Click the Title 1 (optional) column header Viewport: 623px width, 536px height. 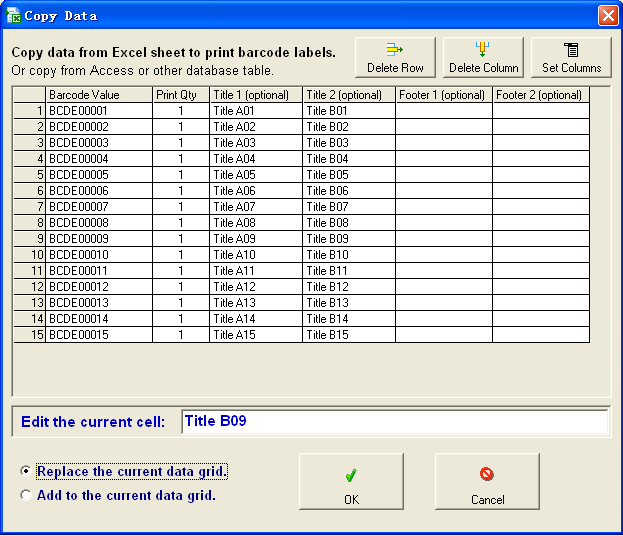tap(256, 95)
